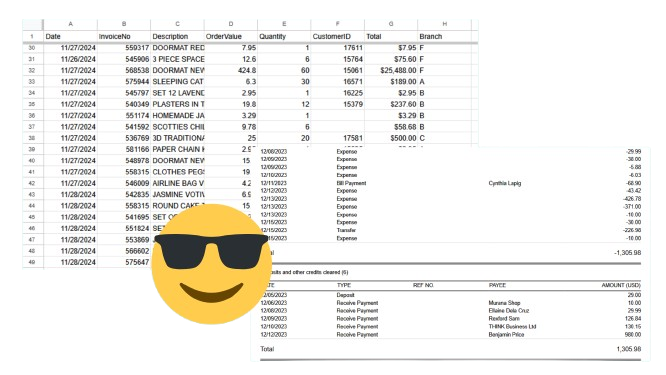Image resolution: width=666 pixels, height=375 pixels.
Task: Click the "Total" header cell in spreadsheet
Action: tap(391, 37)
